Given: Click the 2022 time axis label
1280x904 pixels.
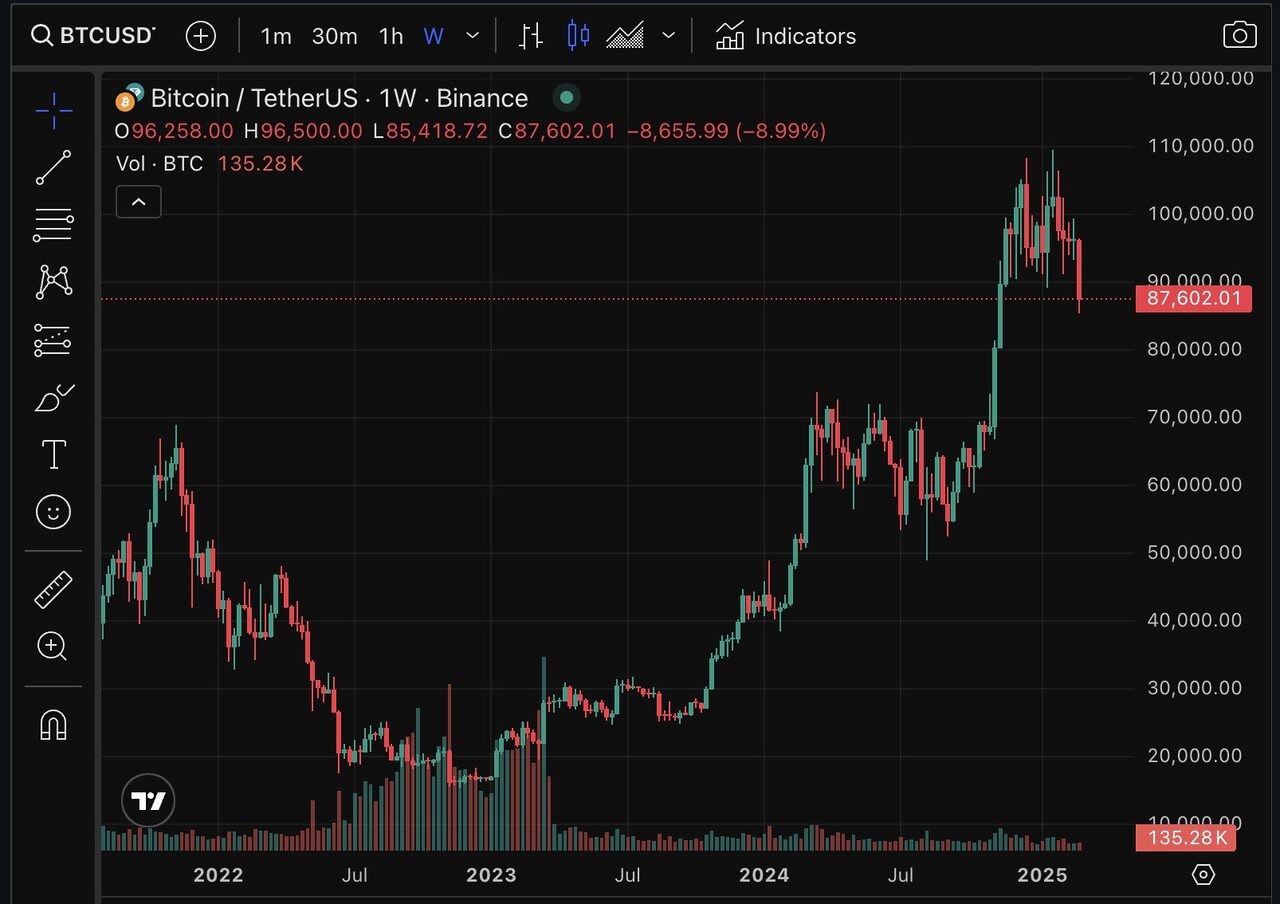Looking at the screenshot, I should click(x=218, y=875).
